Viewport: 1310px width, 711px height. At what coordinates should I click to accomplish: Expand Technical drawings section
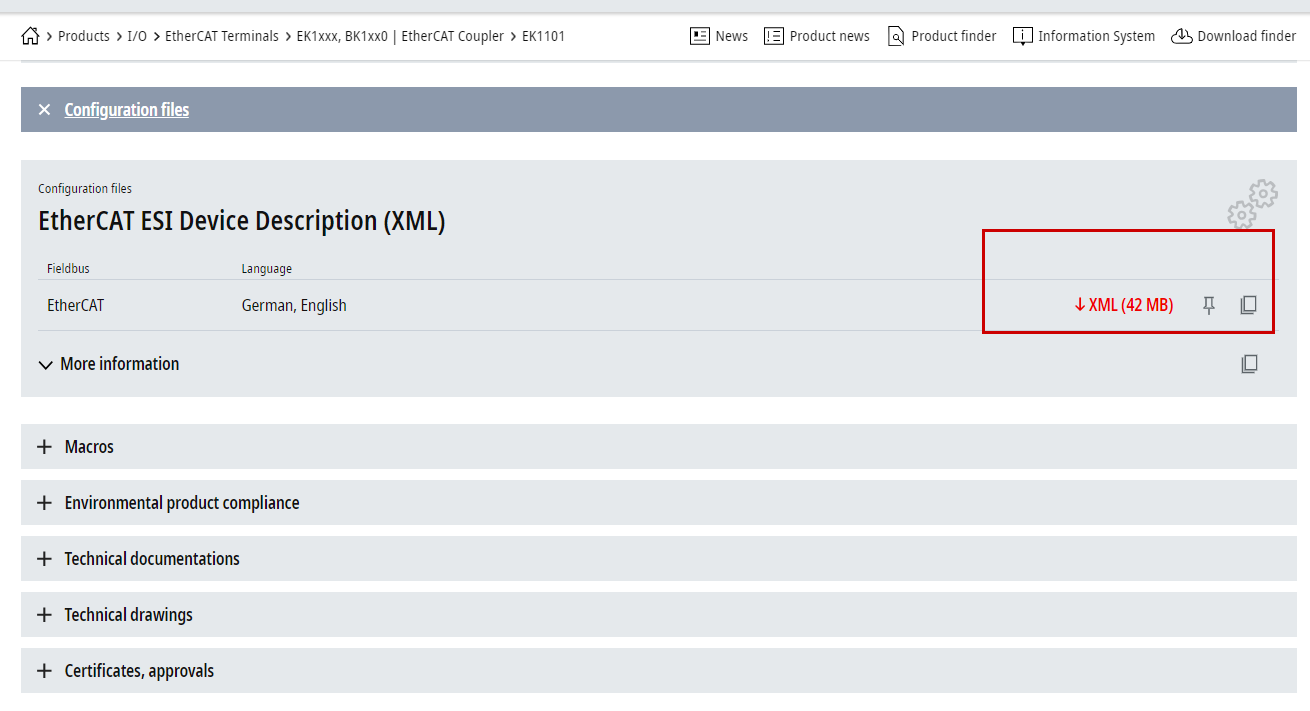point(657,615)
